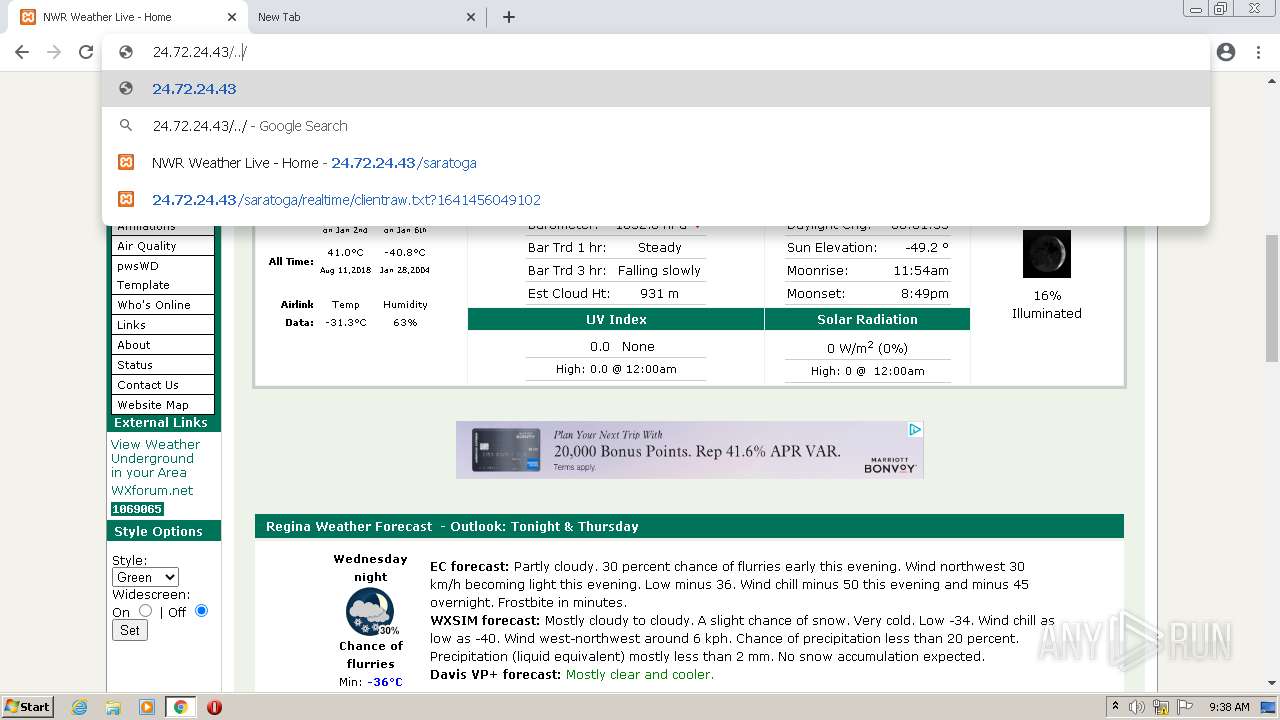The height and width of the screenshot is (720, 1280).
Task: Open the About page
Action: coord(163,345)
